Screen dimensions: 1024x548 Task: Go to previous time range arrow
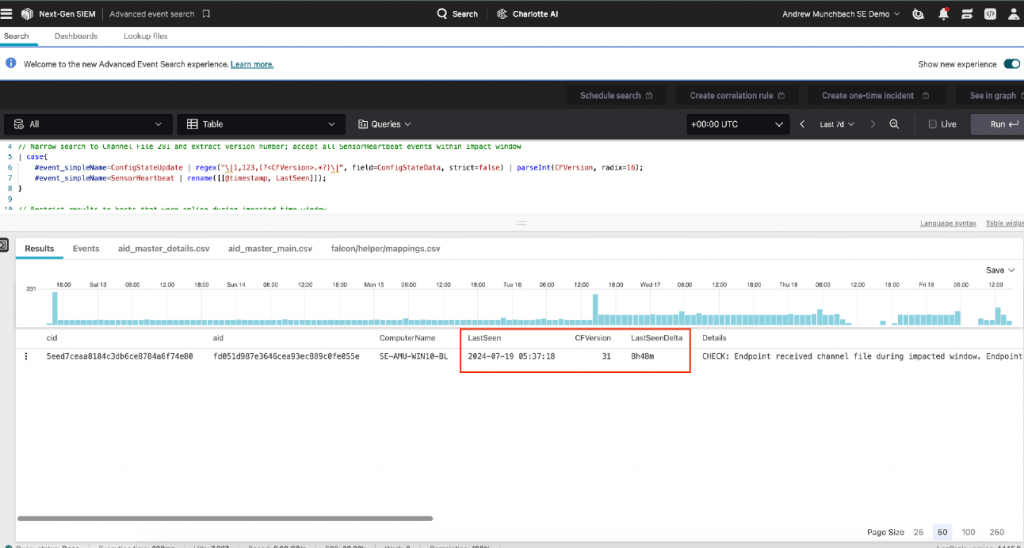(x=801, y=124)
